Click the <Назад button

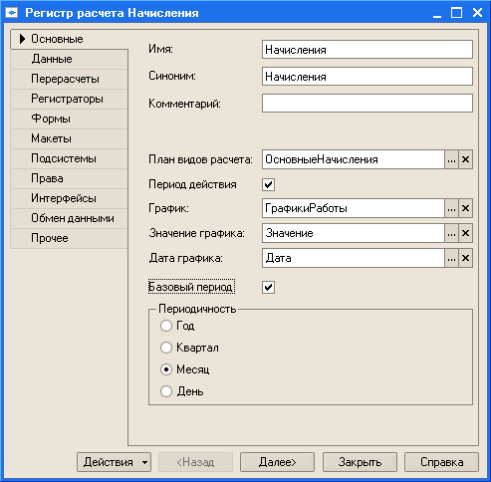[x=195, y=462]
